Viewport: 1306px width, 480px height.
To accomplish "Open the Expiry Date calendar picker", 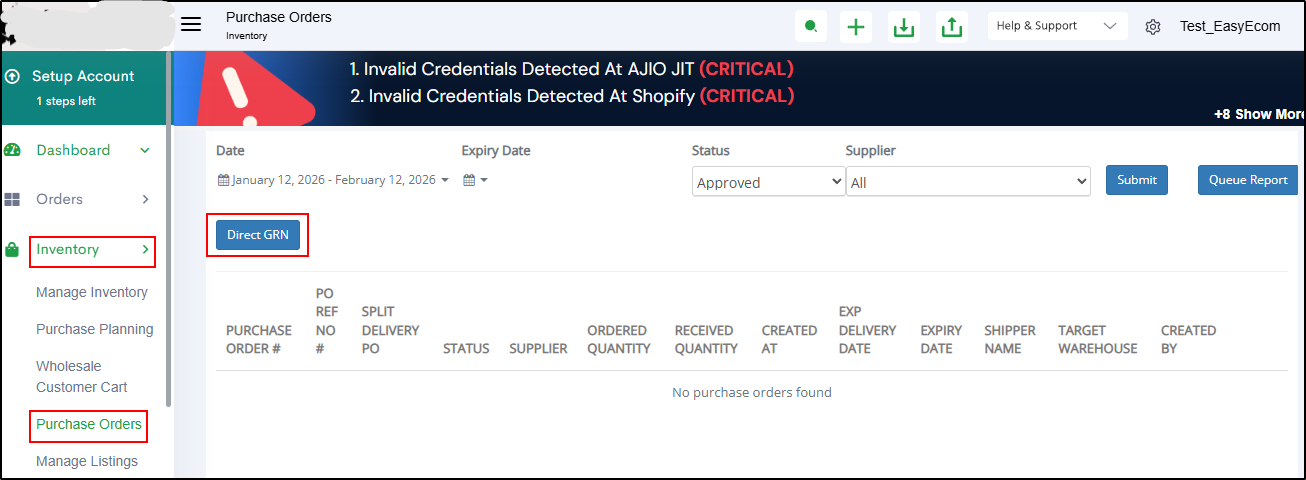I will coord(475,180).
